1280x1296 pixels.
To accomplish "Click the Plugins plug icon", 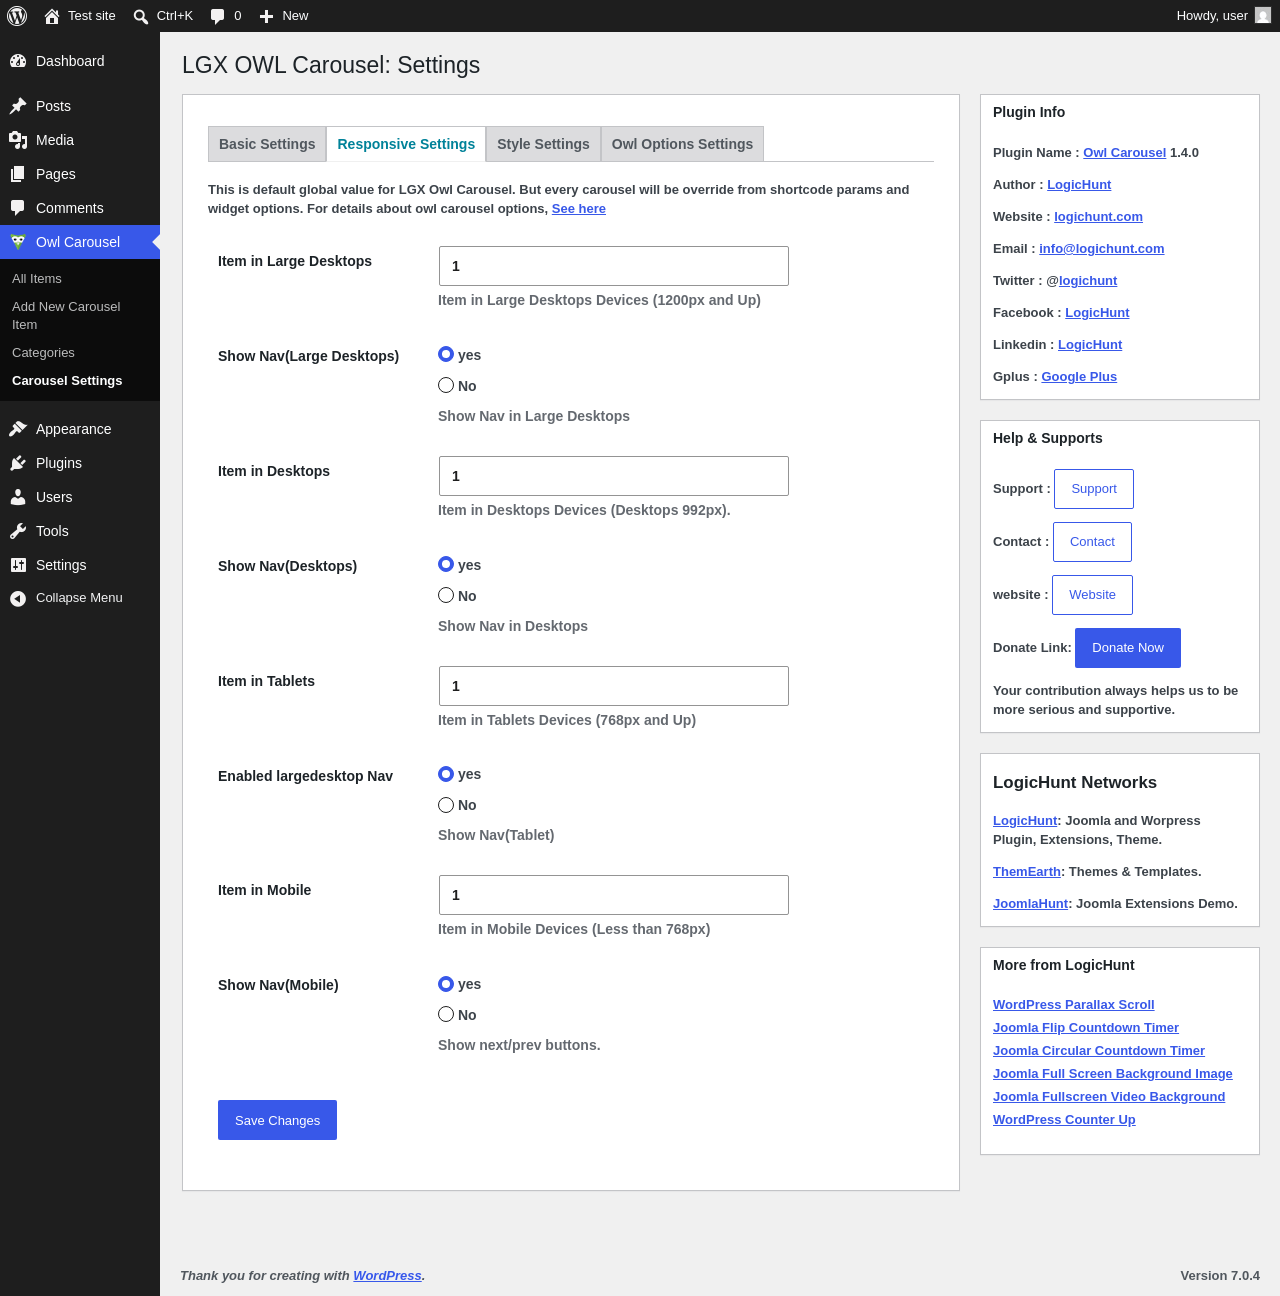I will coord(18,463).
